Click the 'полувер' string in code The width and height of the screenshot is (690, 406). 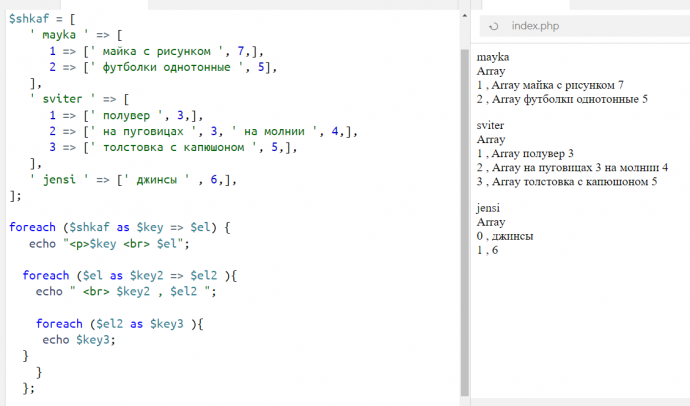[126, 116]
